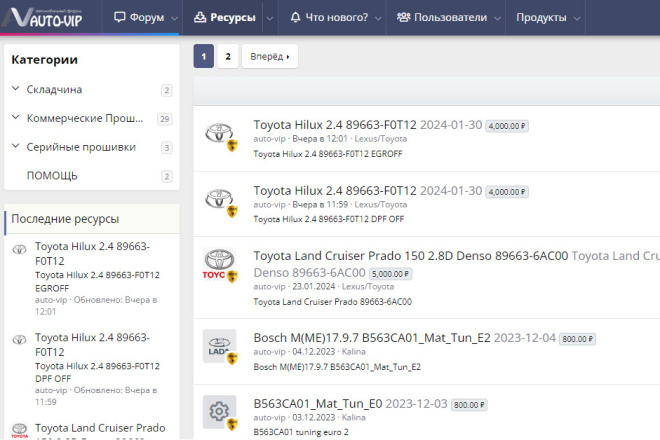Open sidebar Toyota Land Cruiser Prado latest resource
Screen dimensions: 660x440
coord(100,428)
